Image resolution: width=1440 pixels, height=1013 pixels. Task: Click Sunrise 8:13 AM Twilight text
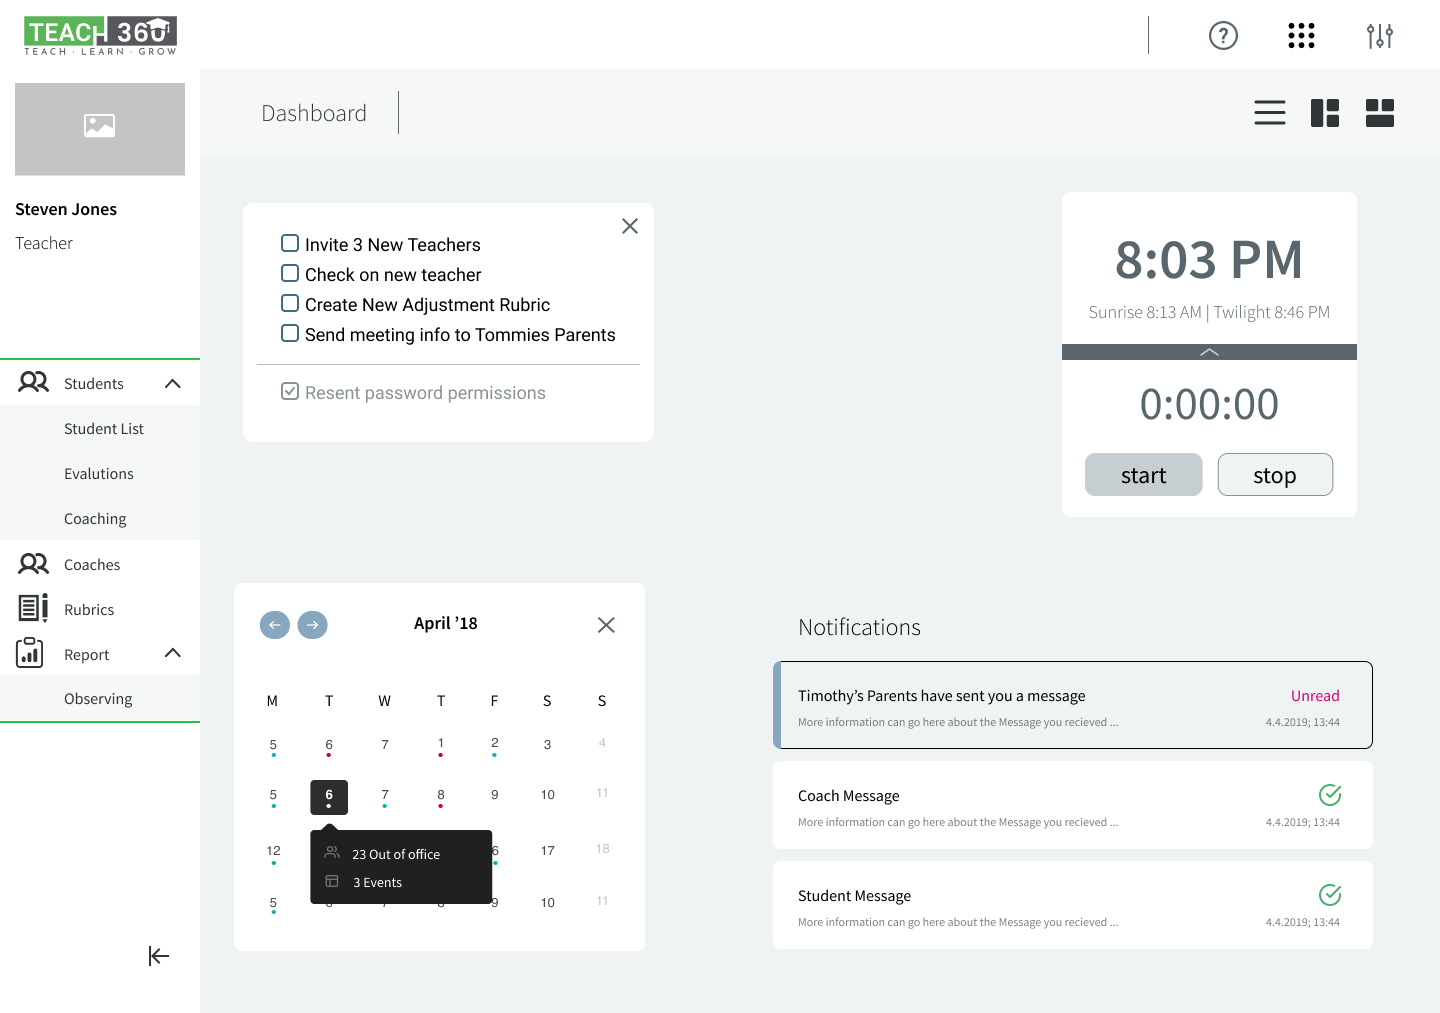pos(1209,312)
